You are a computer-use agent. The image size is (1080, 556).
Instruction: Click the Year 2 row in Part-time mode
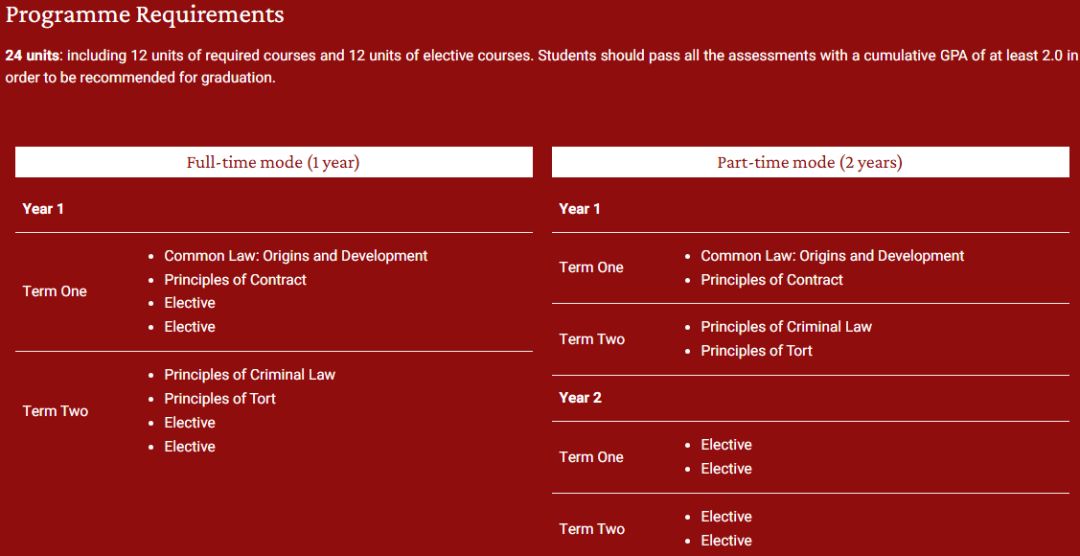pyautogui.click(x=580, y=398)
